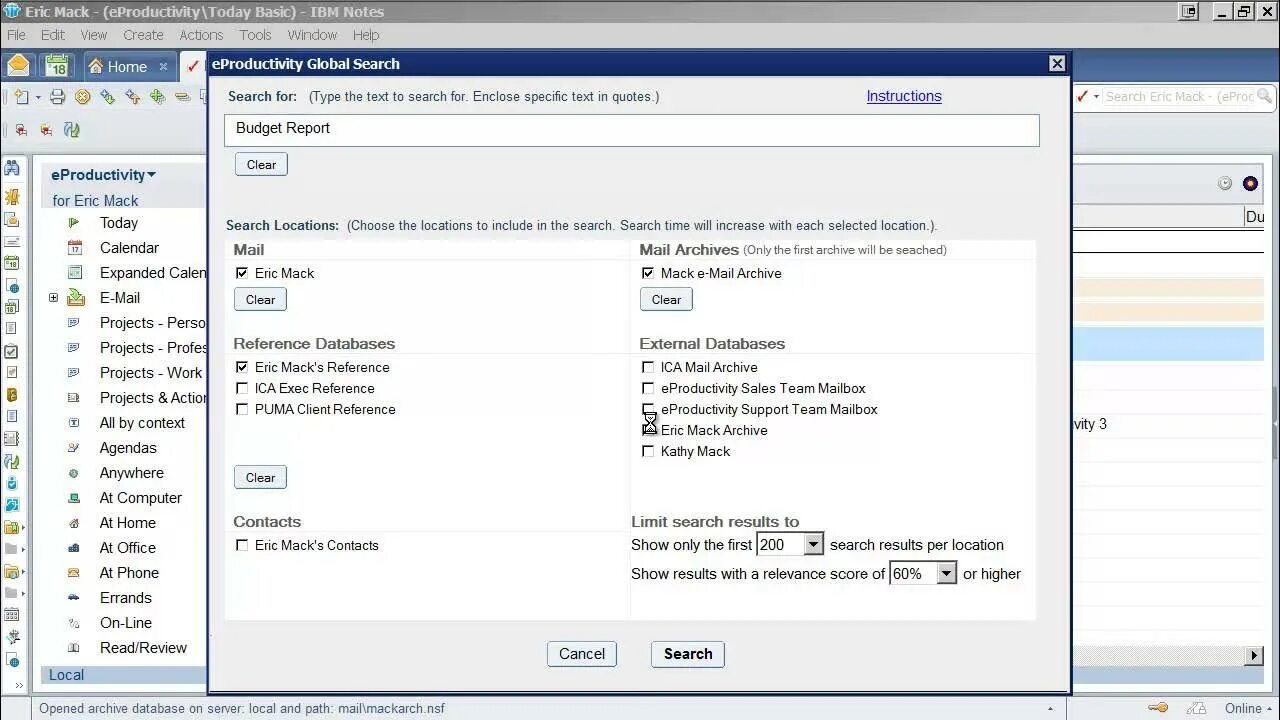The height and width of the screenshot is (720, 1280).
Task: Expand the E-Mail tree node
Action: click(x=54, y=298)
